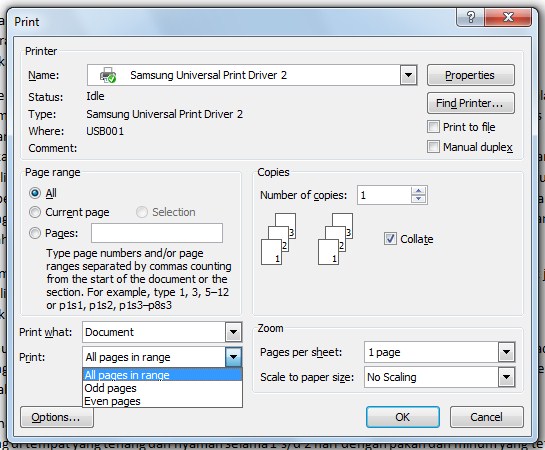
Task: Choose All pages in range option
Action: 162,375
